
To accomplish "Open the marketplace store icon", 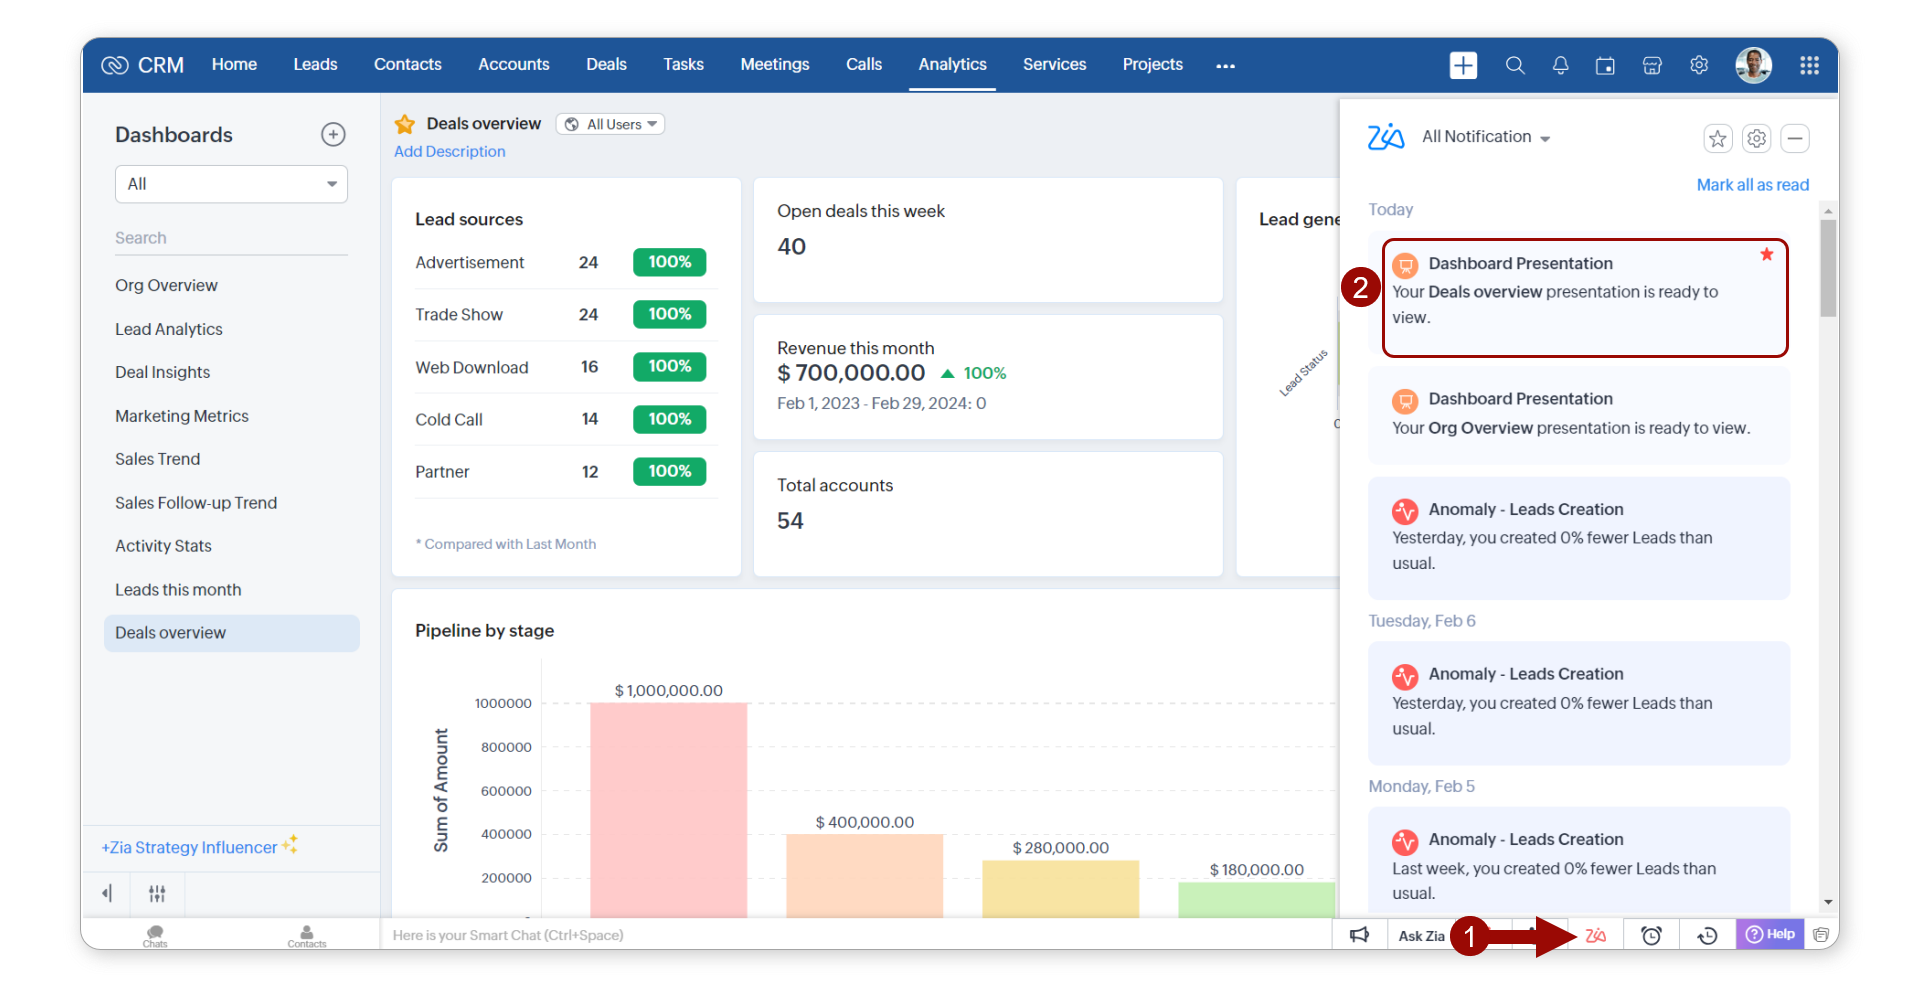I will [x=1652, y=66].
